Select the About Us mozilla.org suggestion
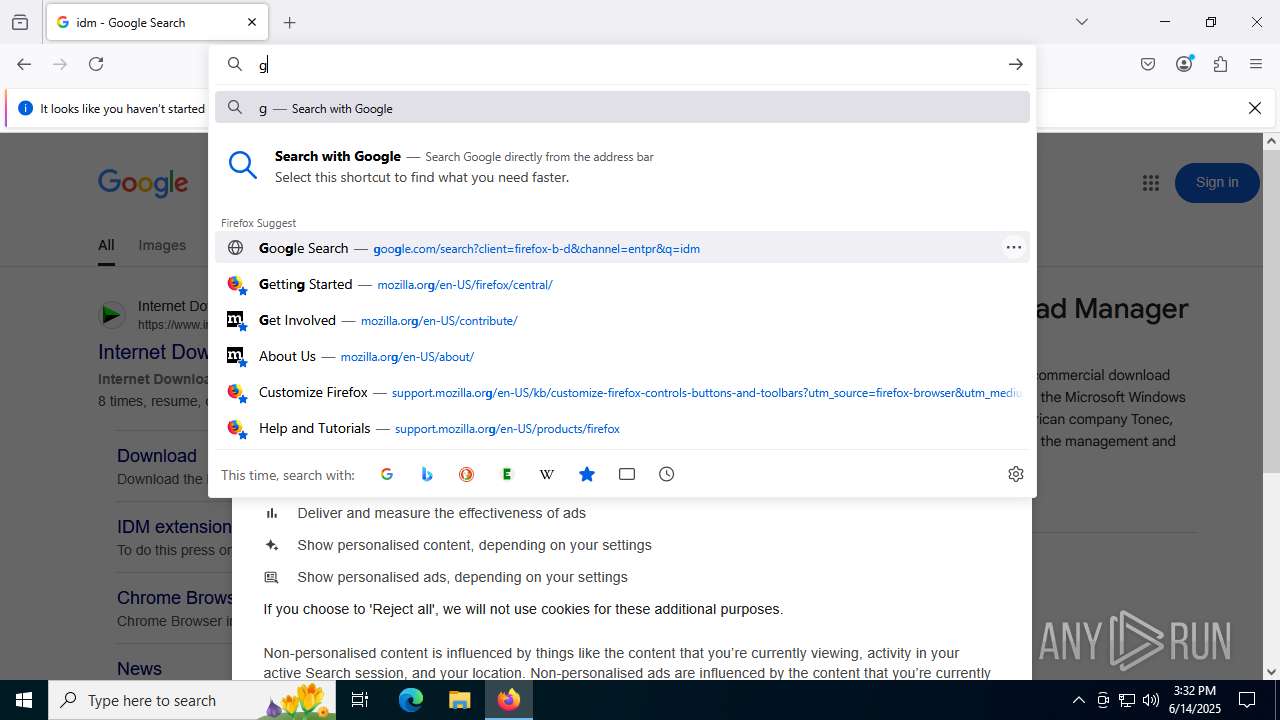This screenshot has width=1280, height=720. [x=622, y=356]
